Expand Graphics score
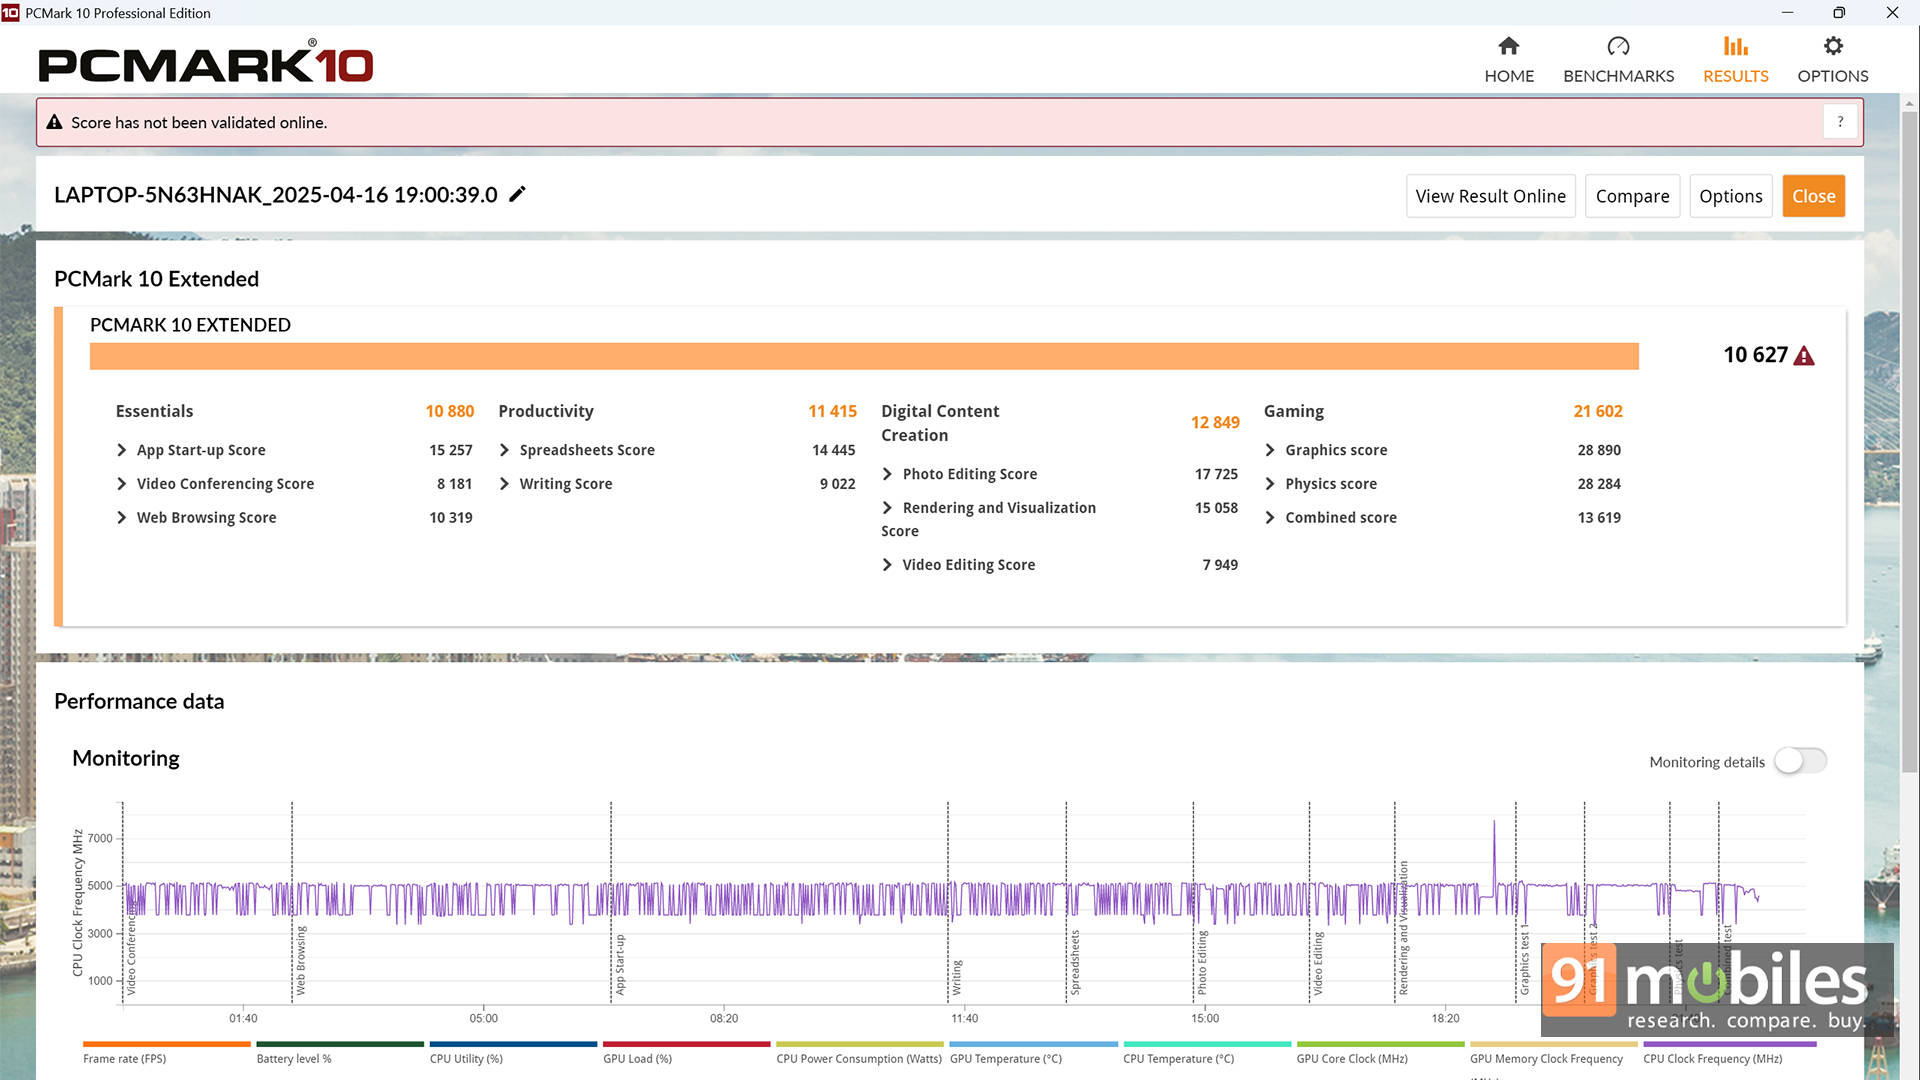Image resolution: width=1920 pixels, height=1080 pixels. point(1270,450)
